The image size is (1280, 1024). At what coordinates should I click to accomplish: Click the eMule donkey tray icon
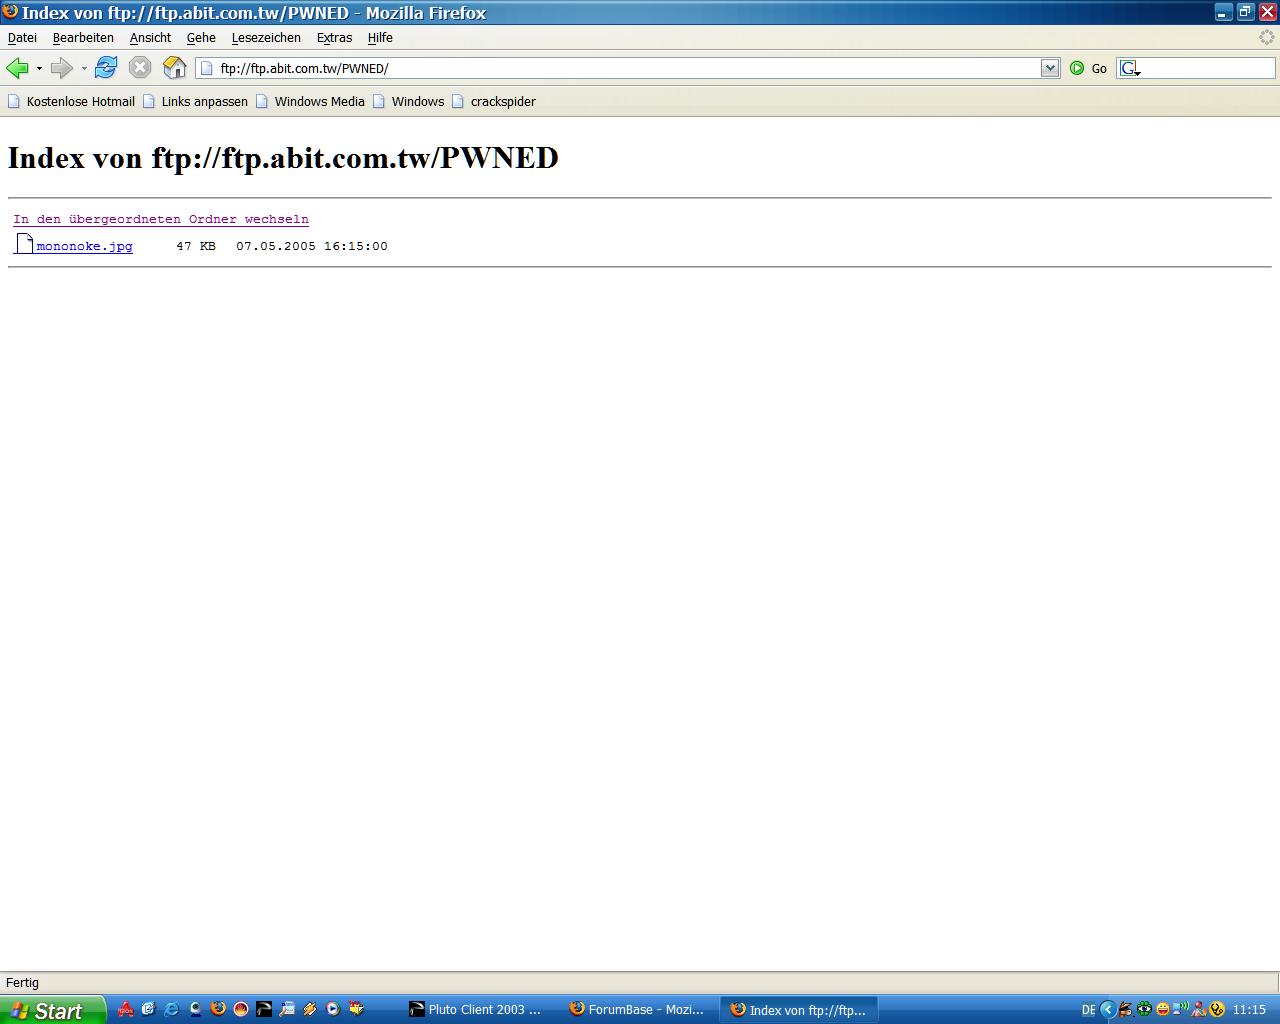1126,1010
